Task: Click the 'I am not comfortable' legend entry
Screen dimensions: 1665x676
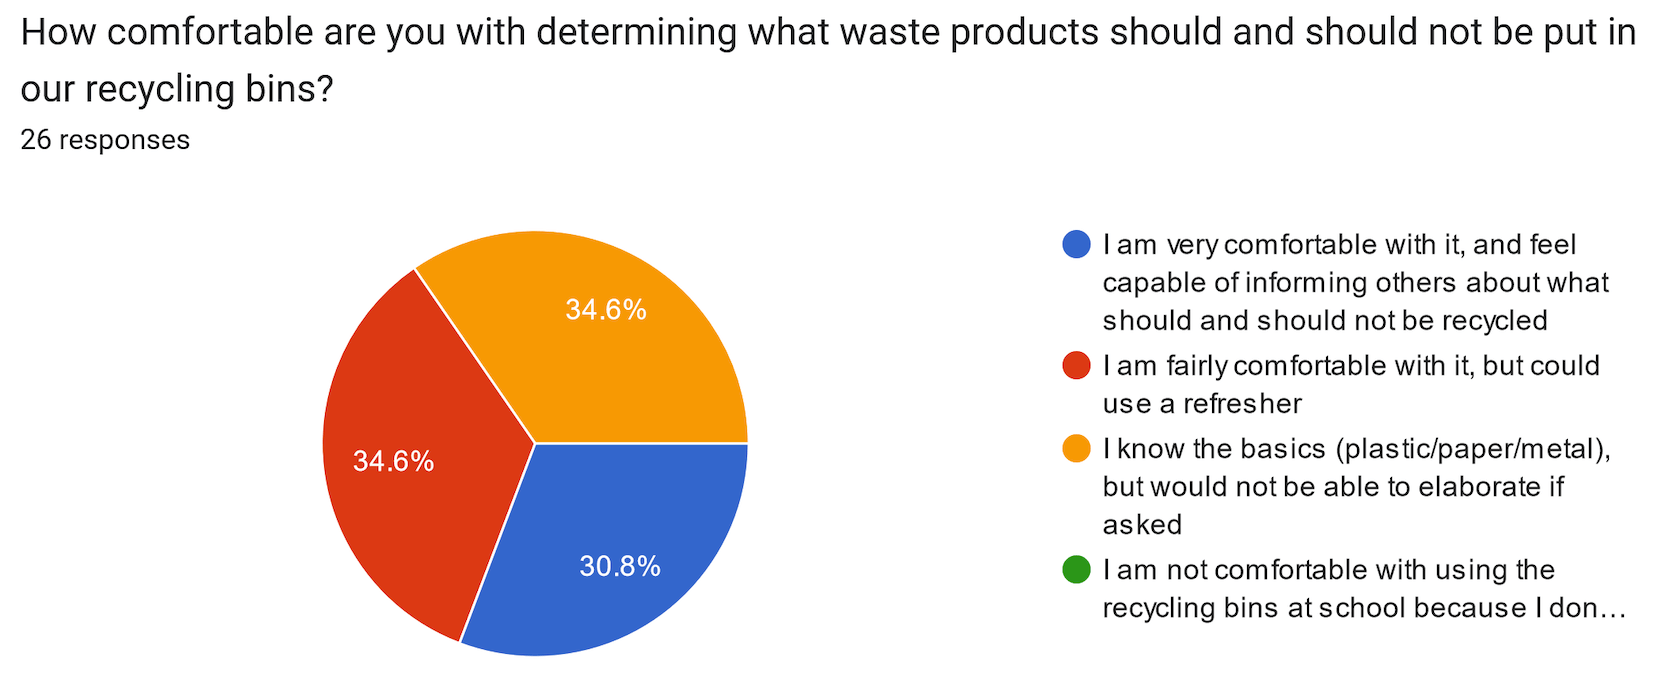Action: coord(1328,570)
